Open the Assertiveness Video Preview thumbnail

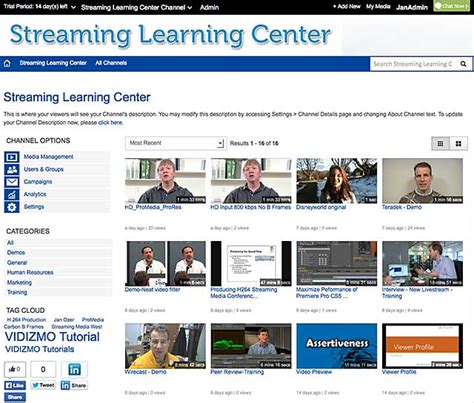(x=337, y=346)
